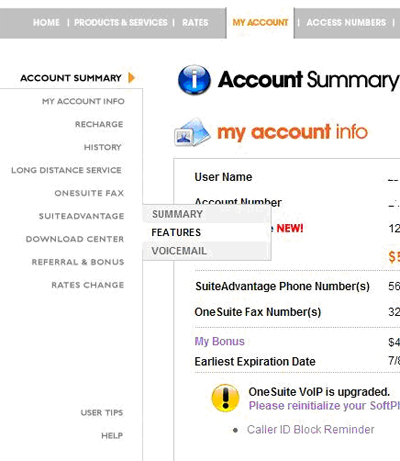Image resolution: width=400 pixels, height=461 pixels.
Task: Go to Access Numbers tab
Action: pyautogui.click(x=346, y=22)
